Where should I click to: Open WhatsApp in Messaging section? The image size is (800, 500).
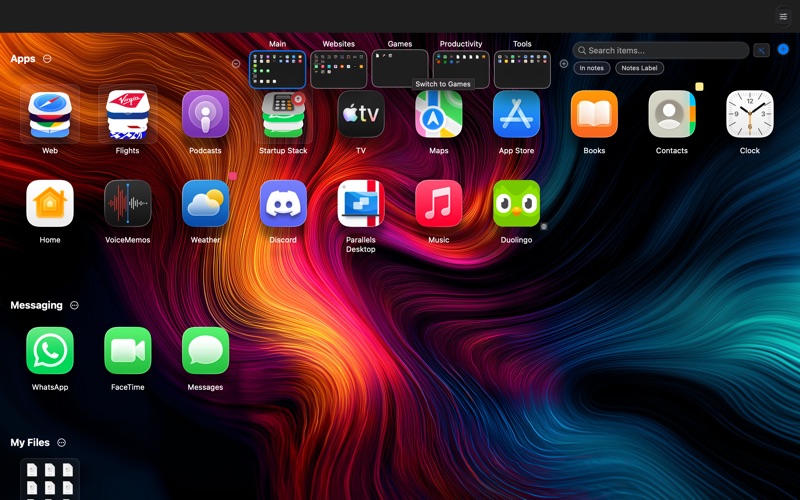click(49, 351)
